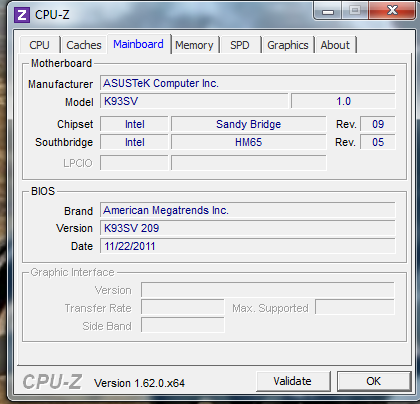Close the CPU-Z window

pos(392,11)
